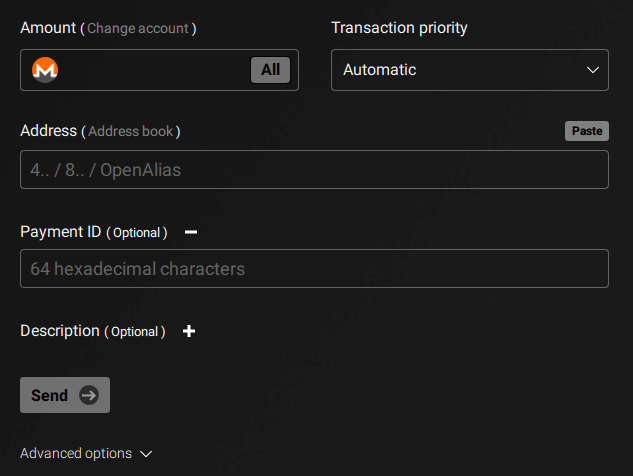Click the Description Optional label

click(93, 331)
